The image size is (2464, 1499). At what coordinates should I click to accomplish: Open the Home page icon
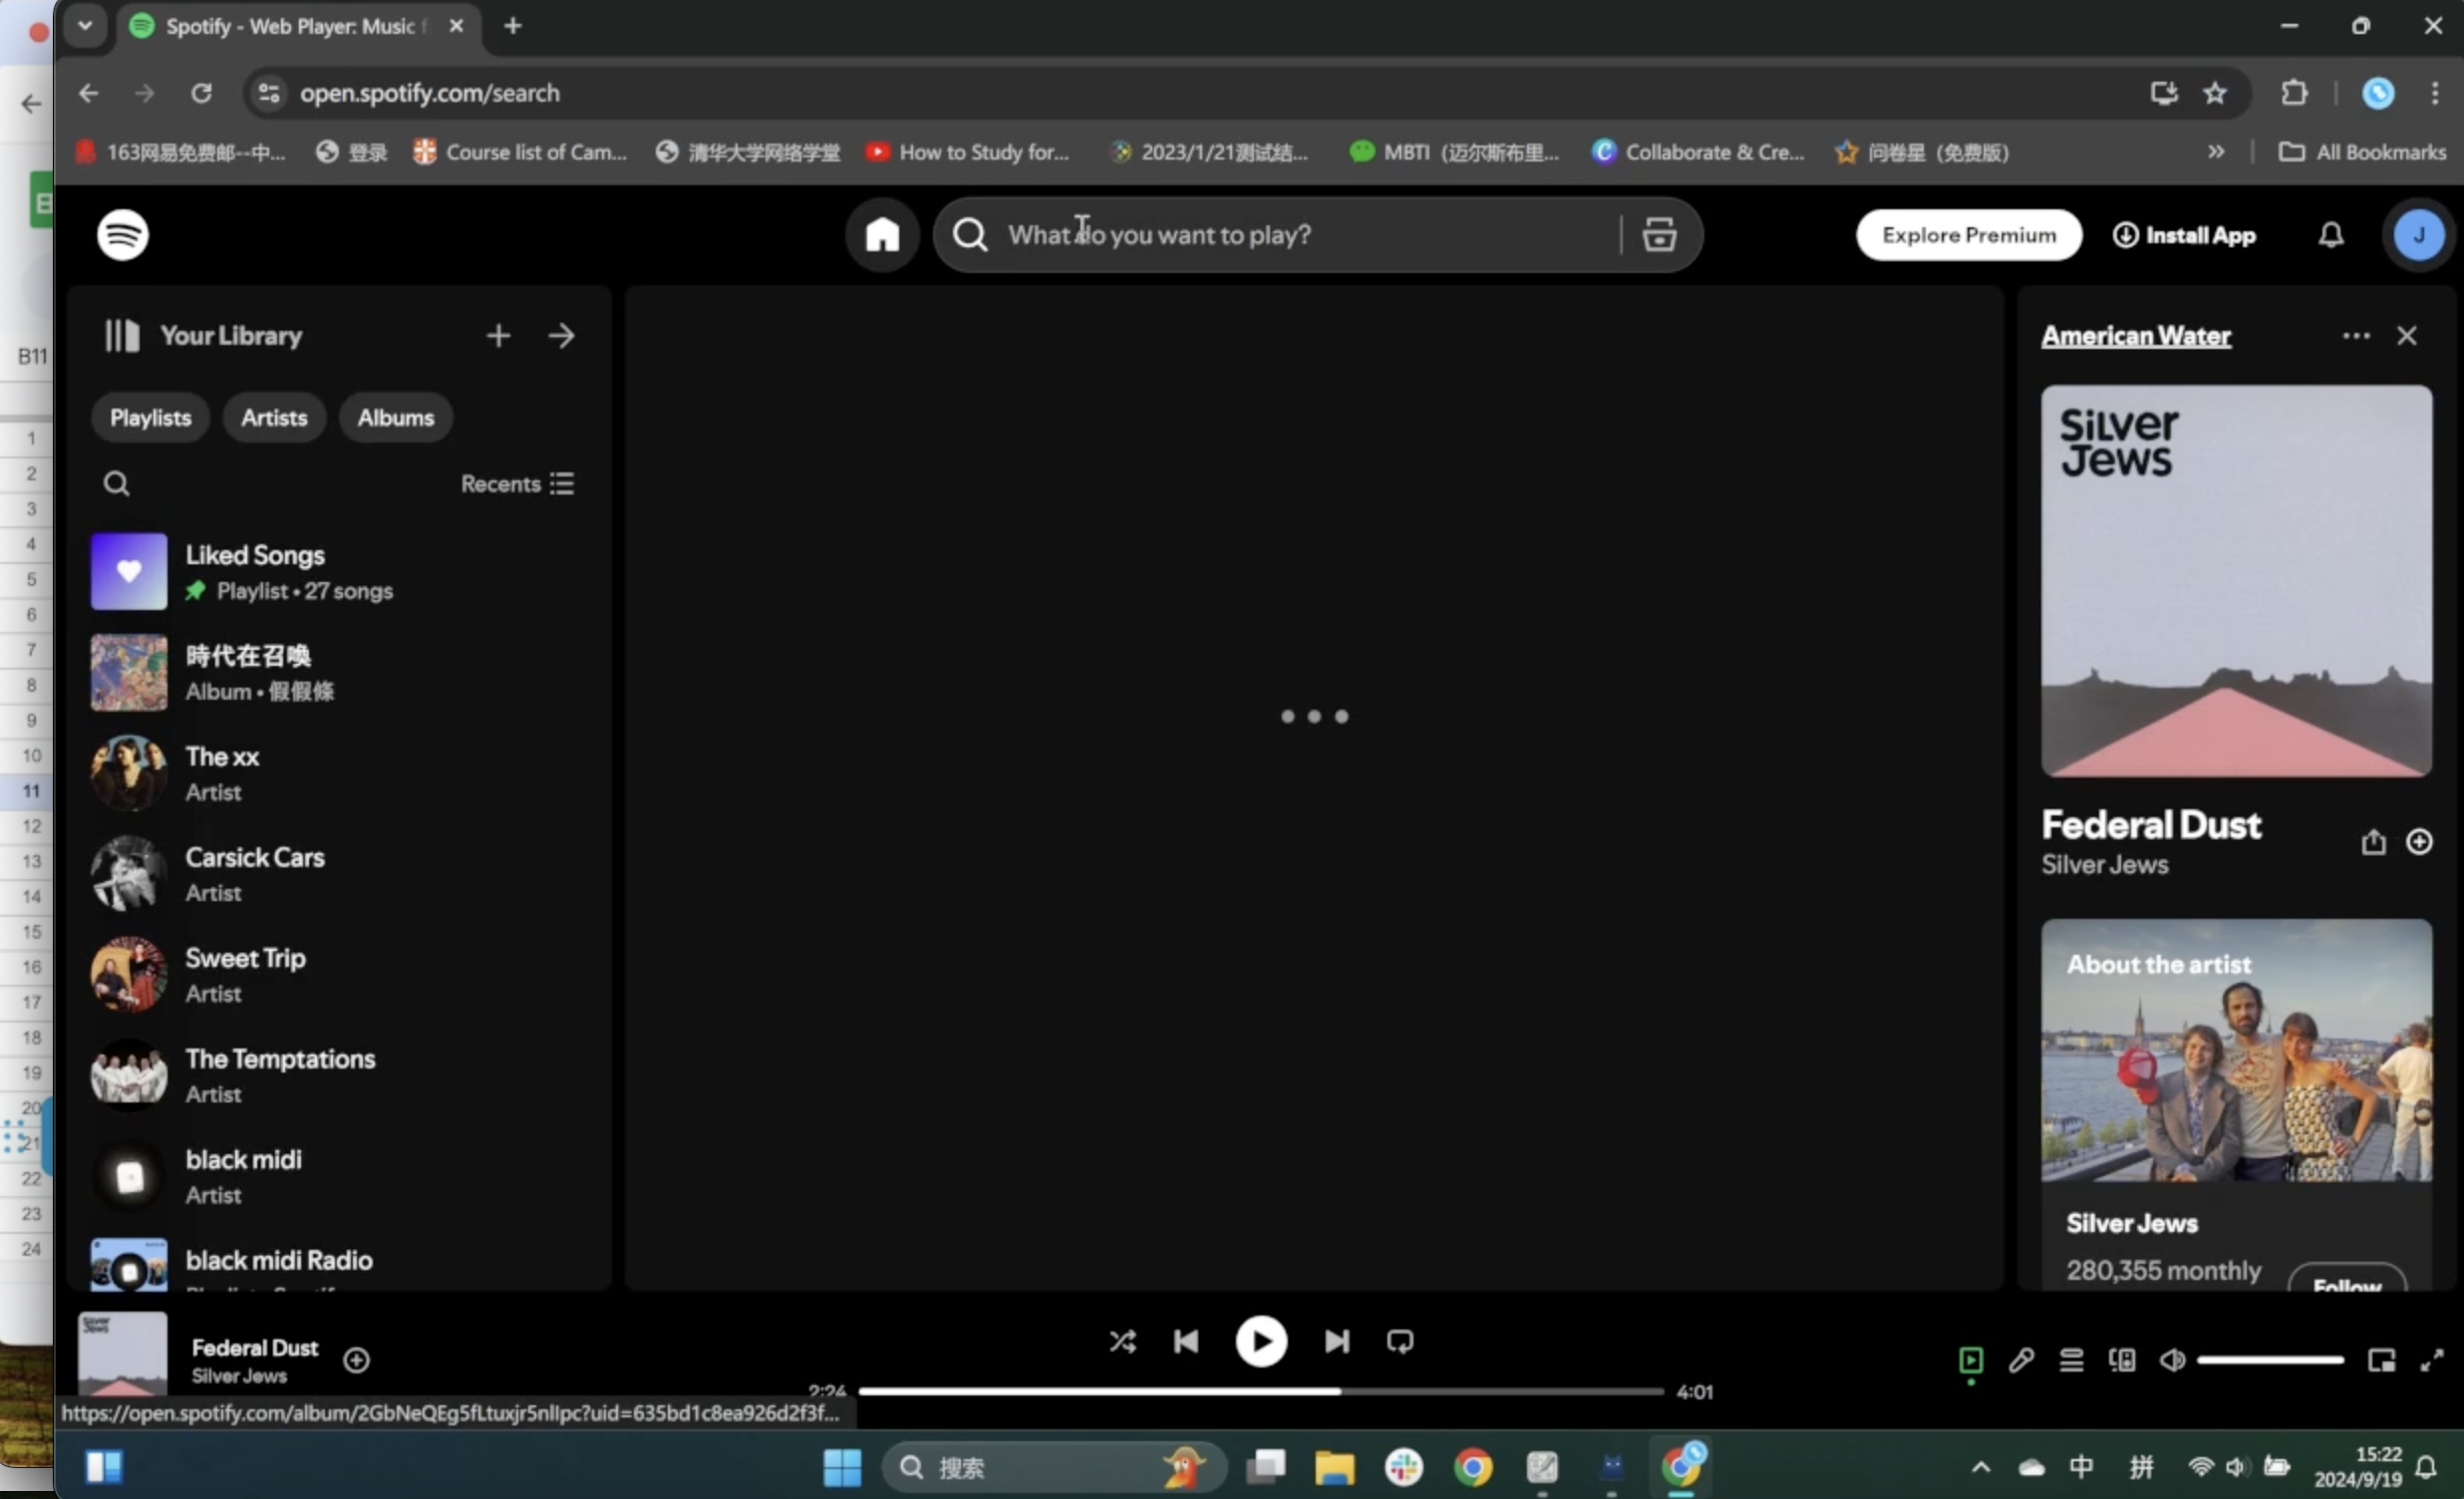pos(881,235)
